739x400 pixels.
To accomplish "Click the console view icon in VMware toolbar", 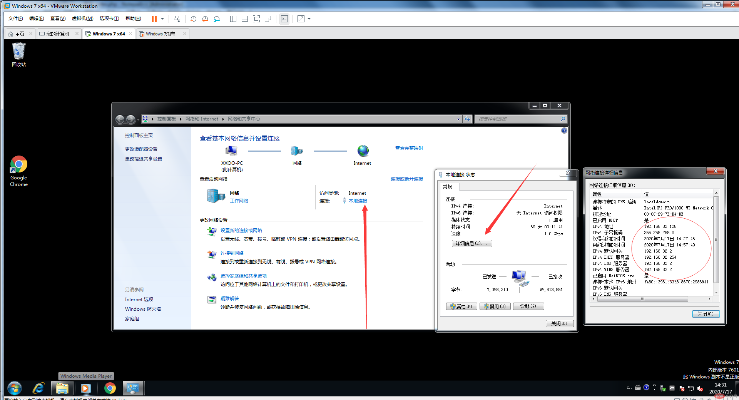I will coord(284,19).
